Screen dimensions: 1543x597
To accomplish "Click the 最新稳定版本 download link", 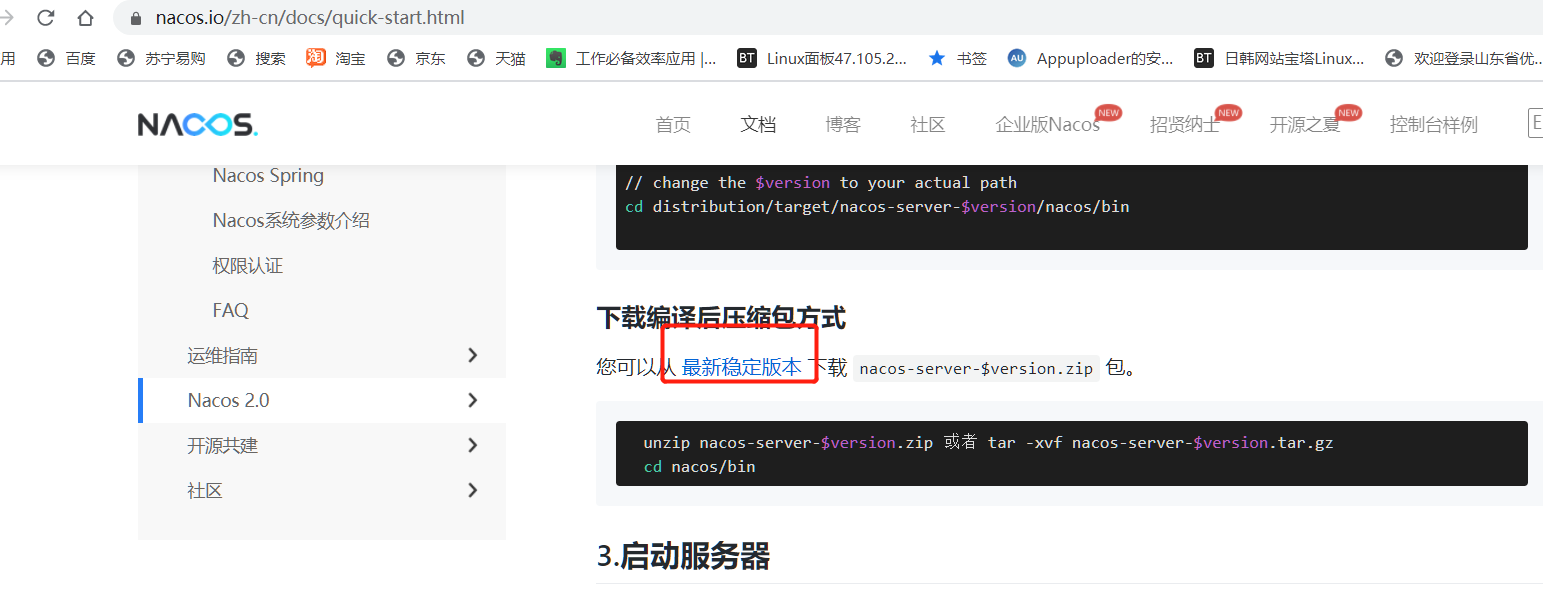I will [x=741, y=367].
